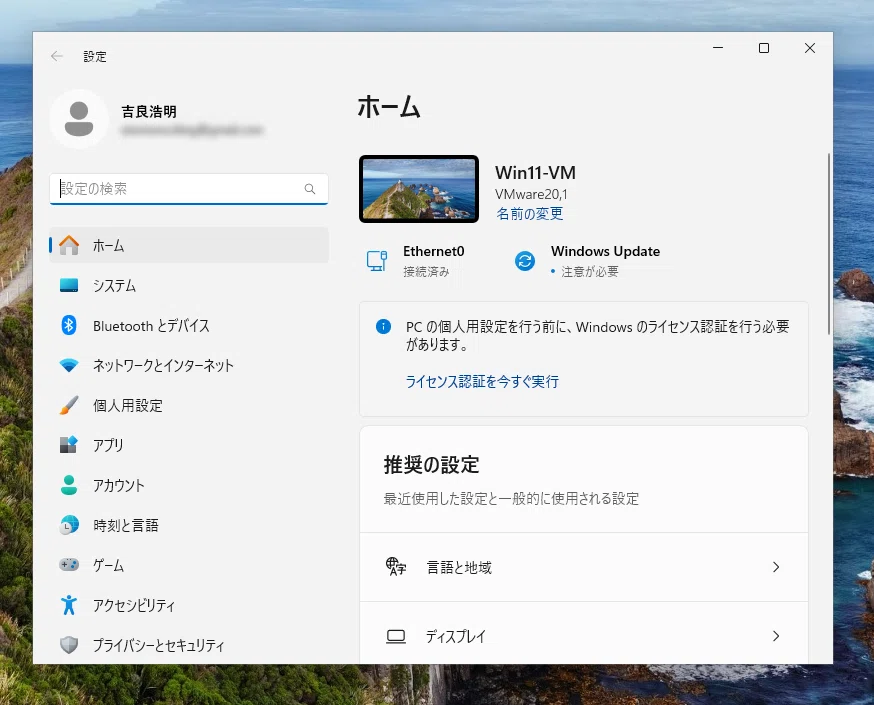Click the 個人用設定 paintbrush icon
Viewport: 874px width, 705px height.
(69, 405)
